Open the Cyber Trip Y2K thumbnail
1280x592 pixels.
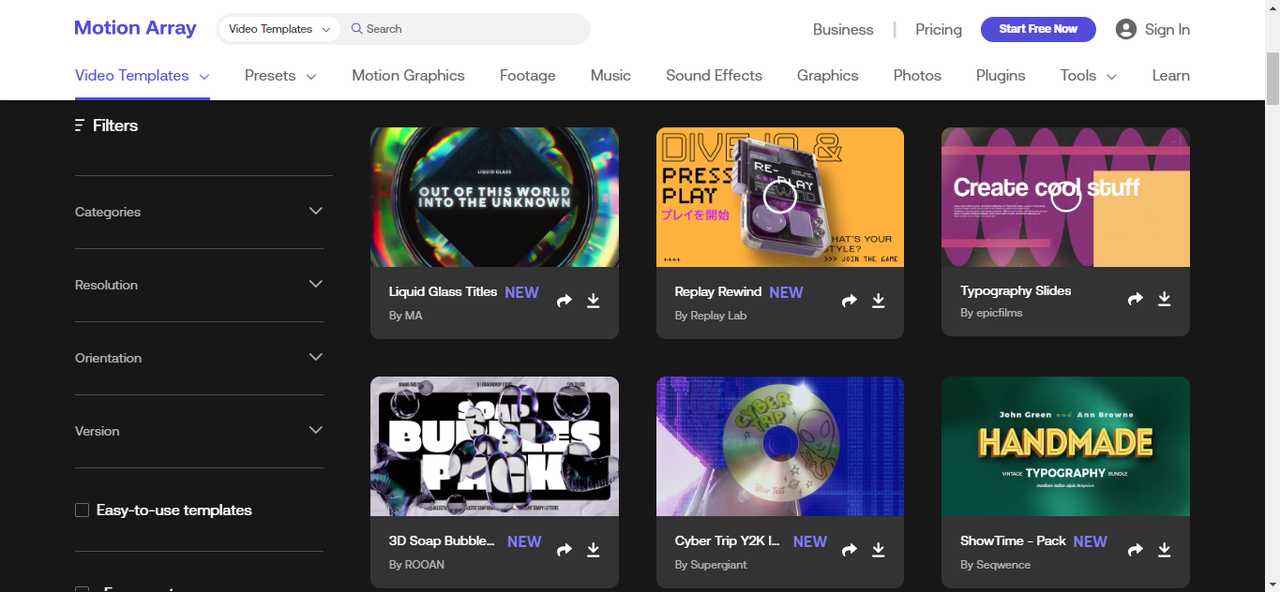[x=780, y=446]
